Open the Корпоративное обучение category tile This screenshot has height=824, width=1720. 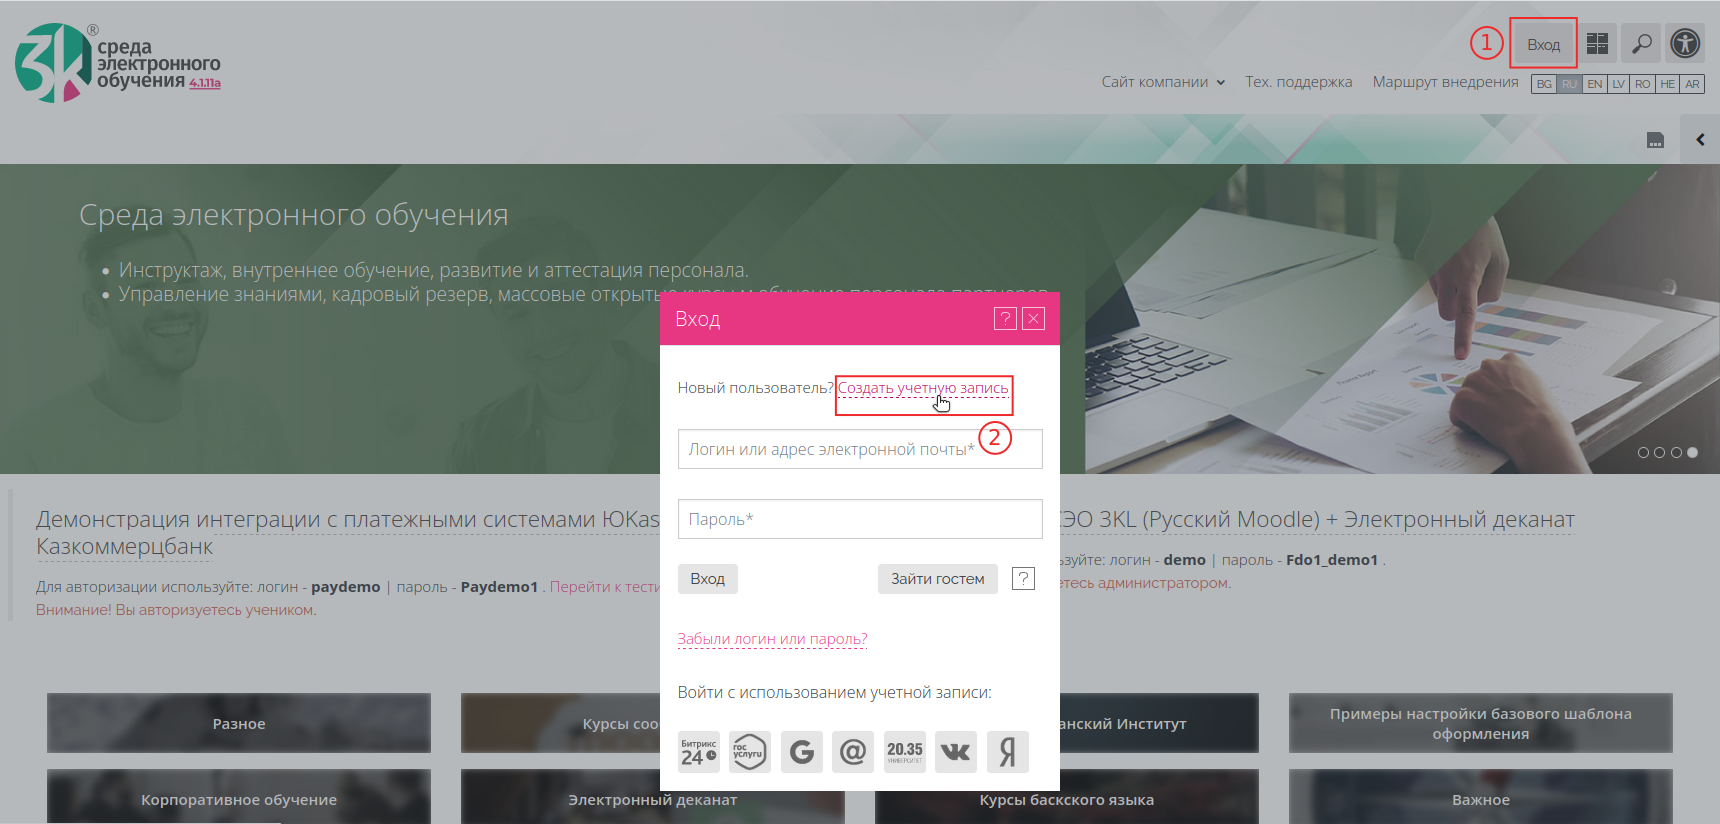point(239,798)
